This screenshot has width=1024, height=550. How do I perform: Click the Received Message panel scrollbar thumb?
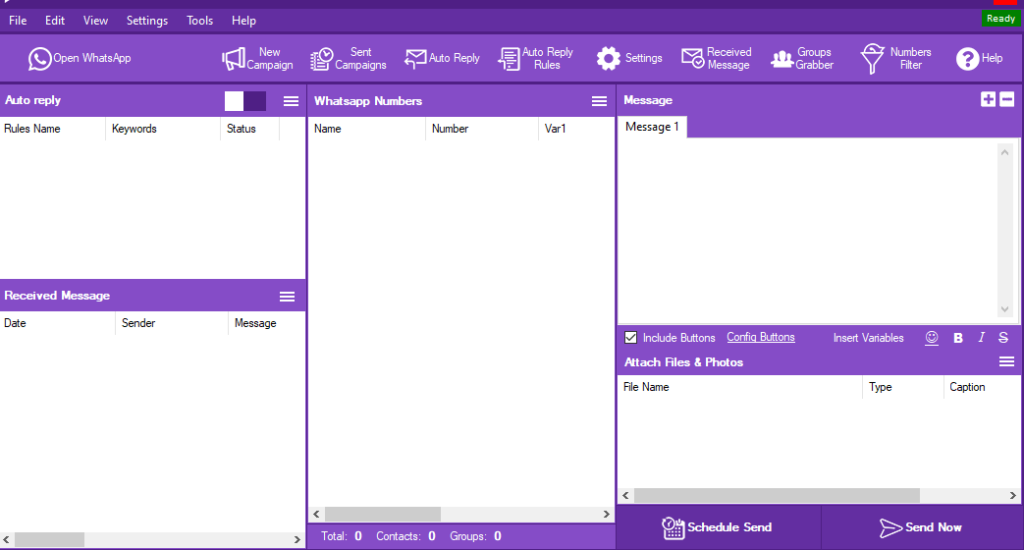50,540
